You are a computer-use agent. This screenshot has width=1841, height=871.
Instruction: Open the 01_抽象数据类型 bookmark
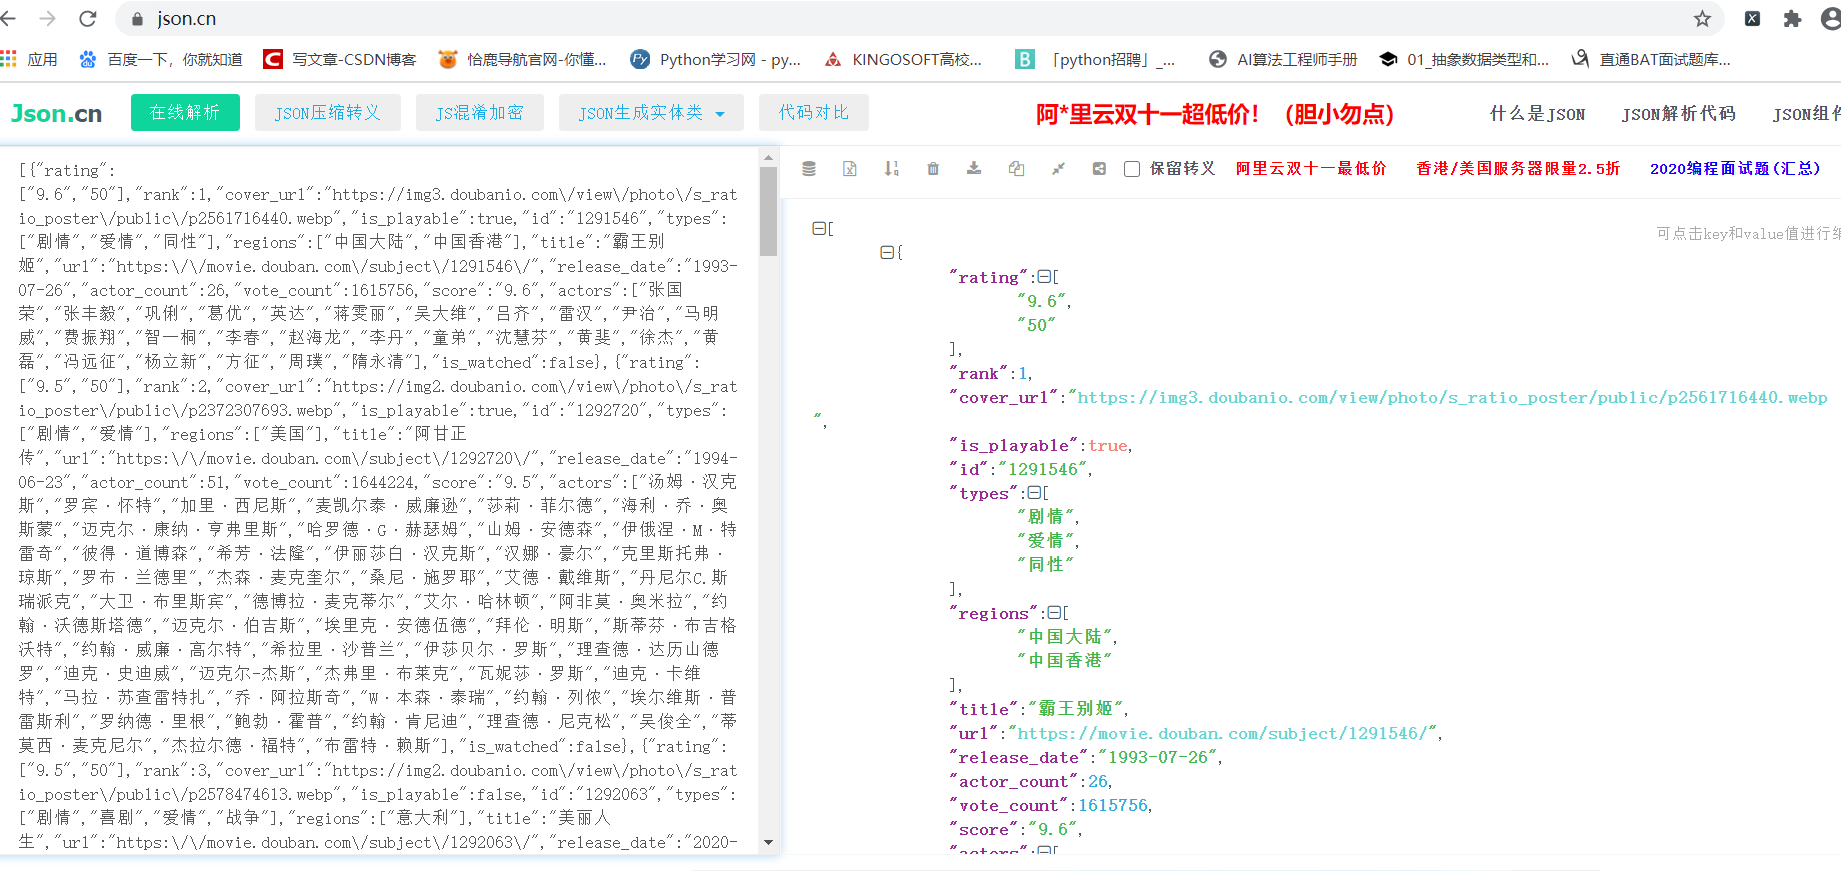tap(1464, 59)
